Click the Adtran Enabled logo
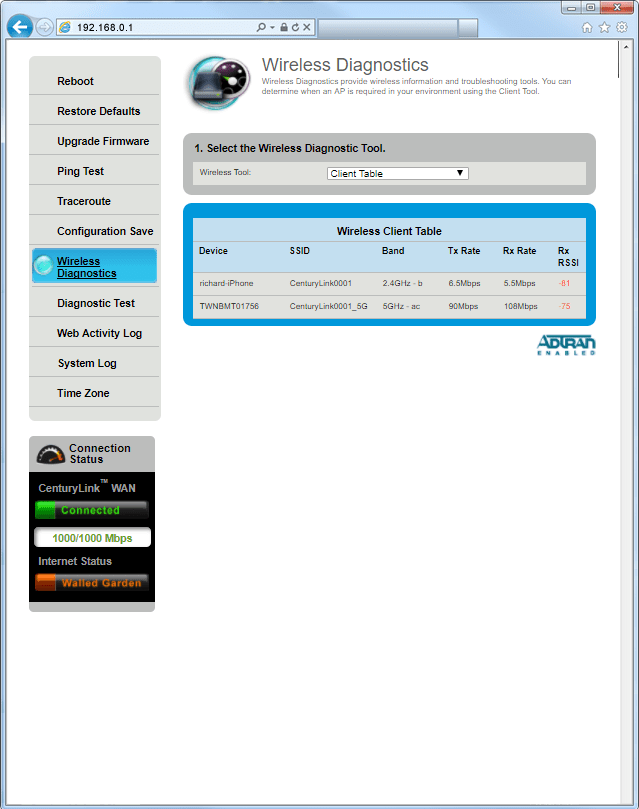Viewport: 639px width, 809px height. [566, 346]
